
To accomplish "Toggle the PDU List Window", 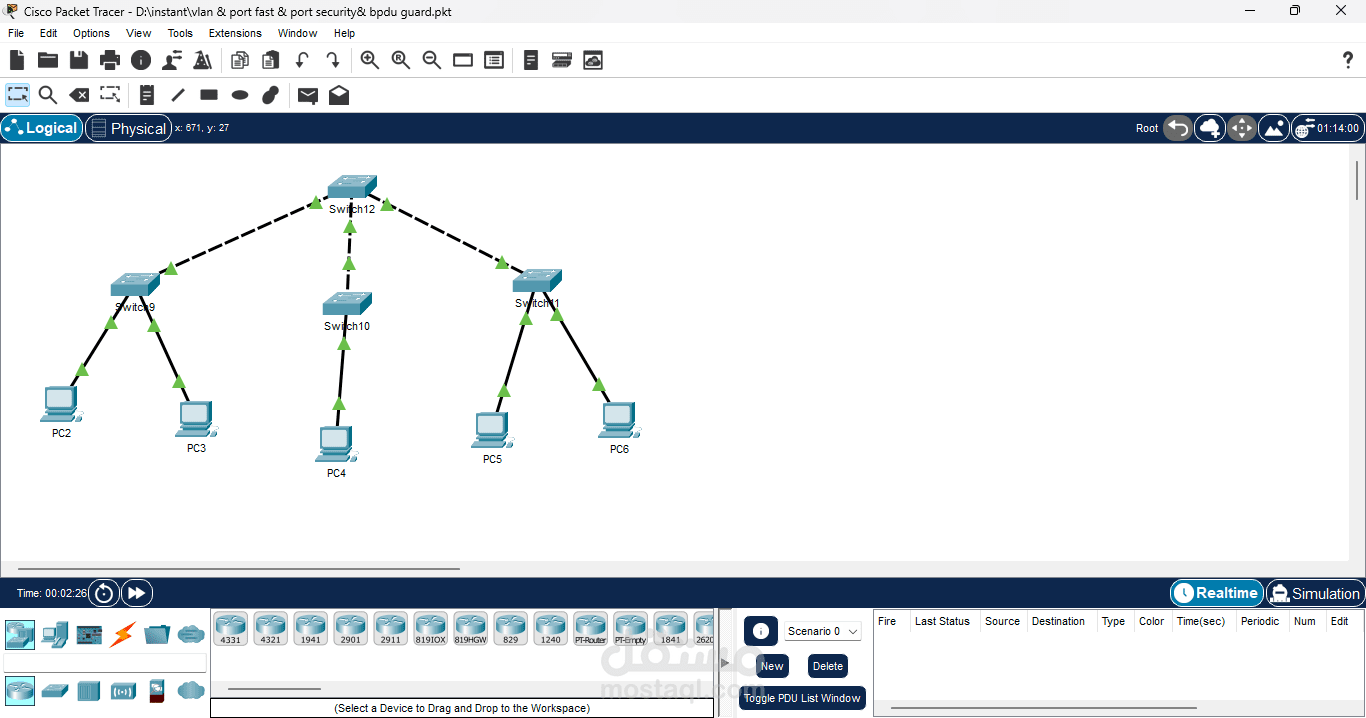I will 802,697.
